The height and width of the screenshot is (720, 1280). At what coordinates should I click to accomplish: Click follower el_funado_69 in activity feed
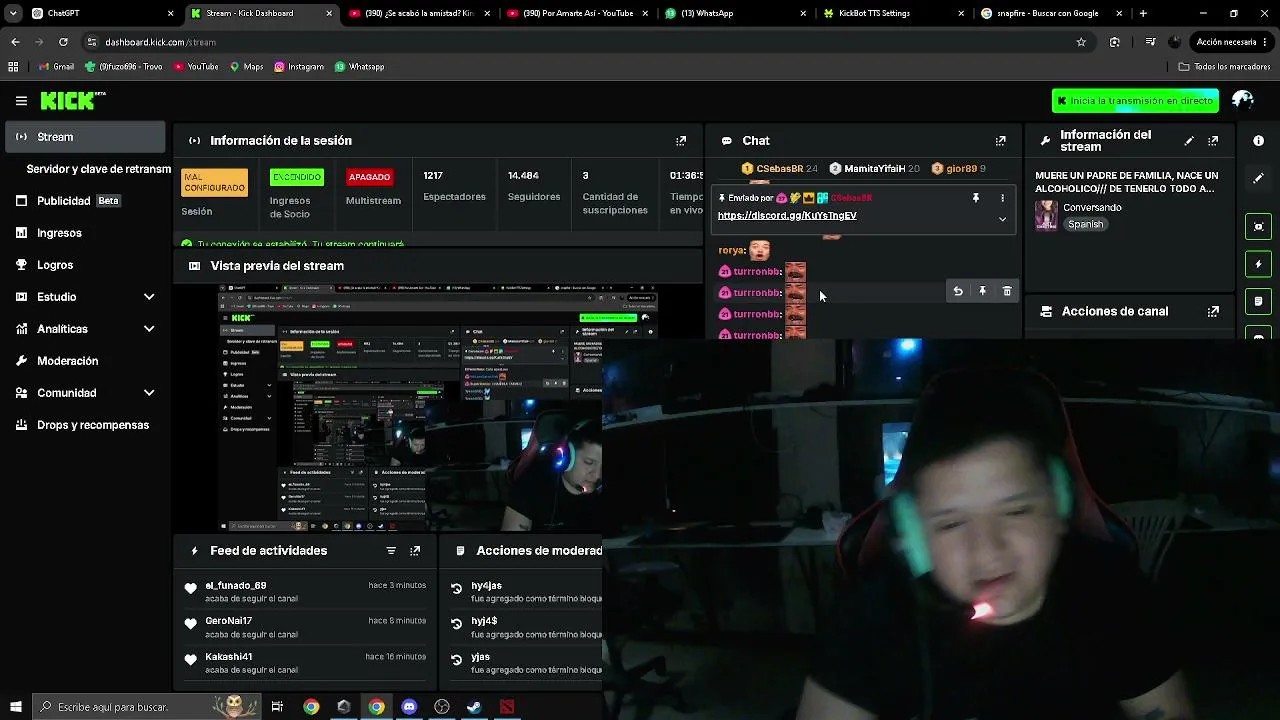pos(236,586)
